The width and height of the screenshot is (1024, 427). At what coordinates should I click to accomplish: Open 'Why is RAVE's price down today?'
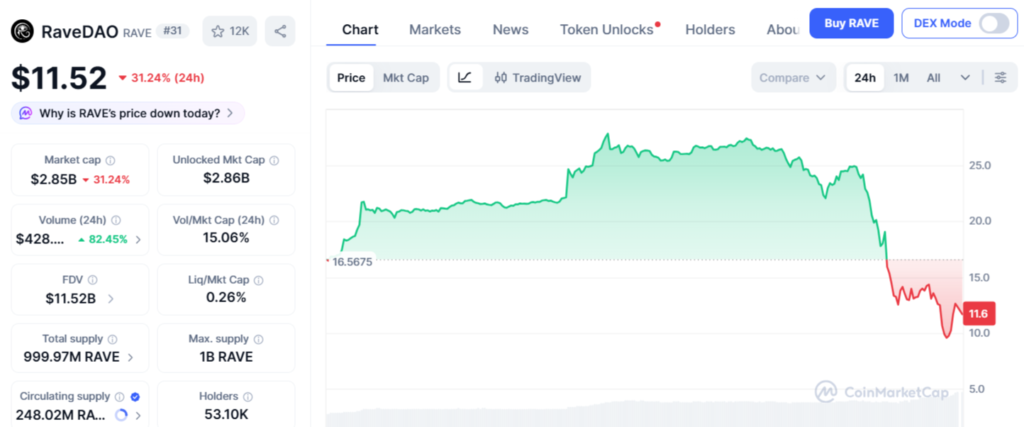(x=128, y=113)
